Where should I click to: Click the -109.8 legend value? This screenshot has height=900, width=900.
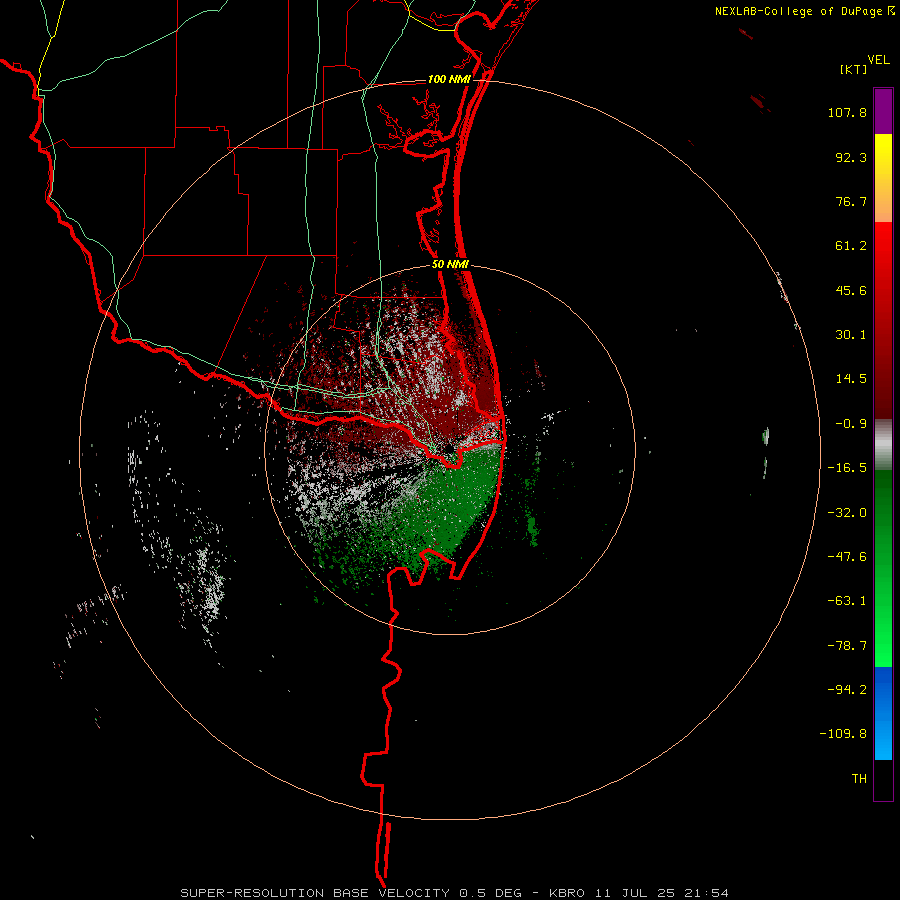click(843, 734)
